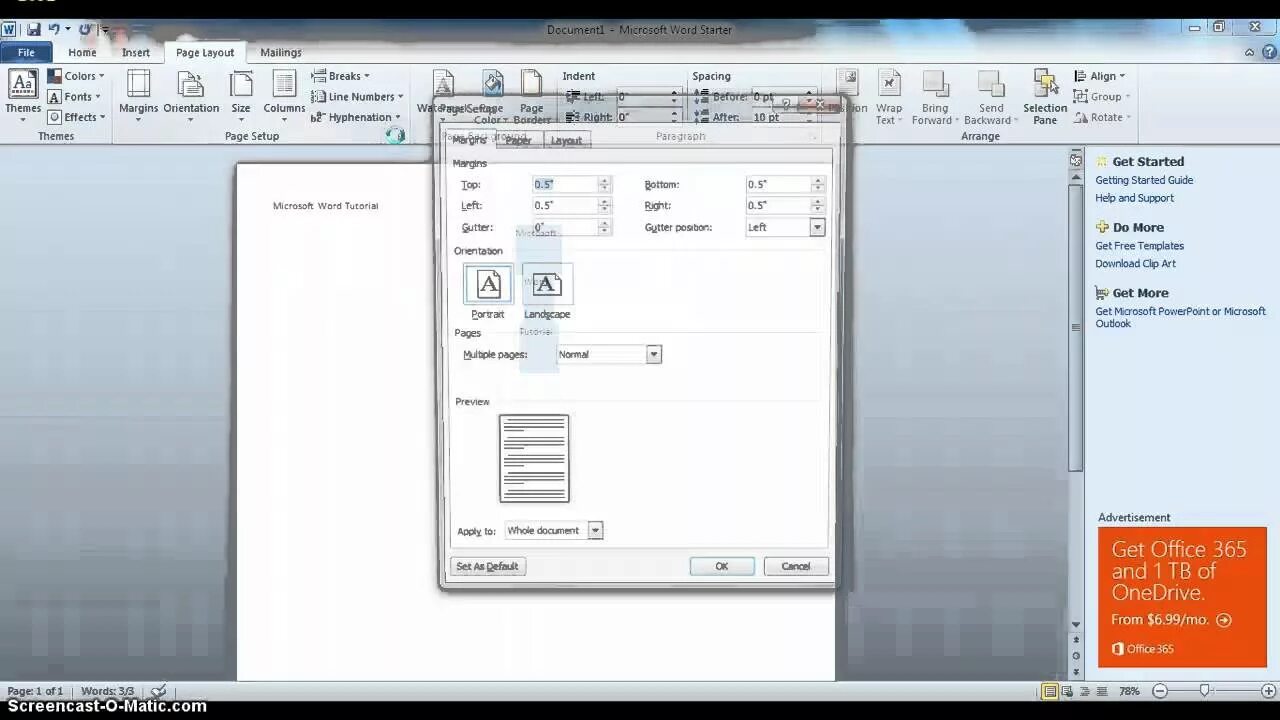Expand the Hyphenation dropdown
The height and width of the screenshot is (720, 1280).
pyautogui.click(x=355, y=117)
